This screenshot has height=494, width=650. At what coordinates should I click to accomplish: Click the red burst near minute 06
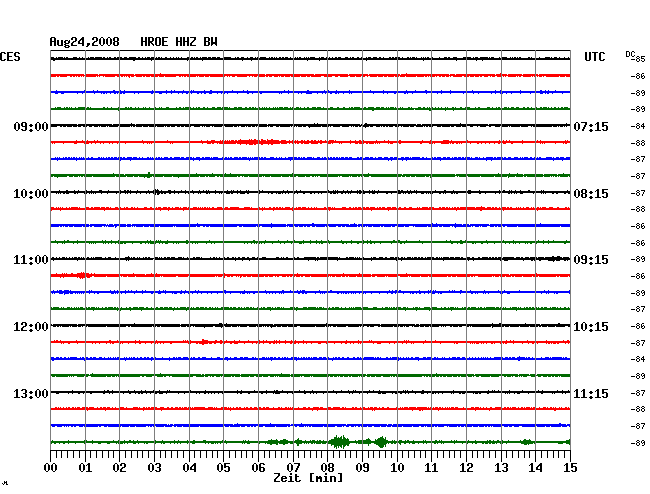point(253,142)
